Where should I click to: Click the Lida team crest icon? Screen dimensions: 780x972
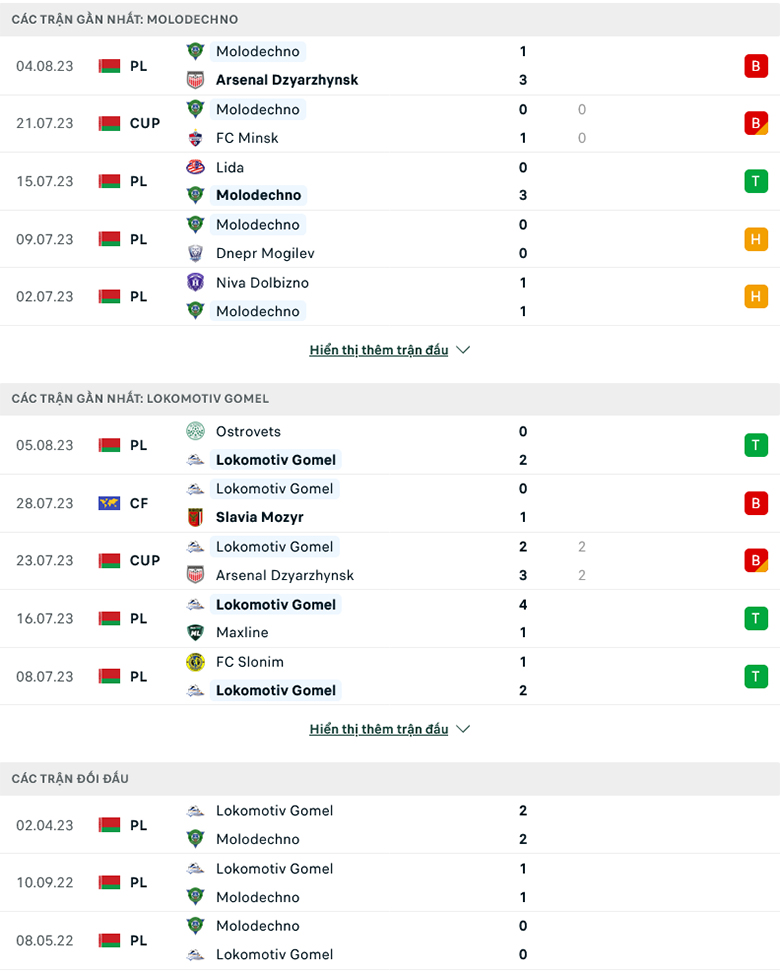point(194,168)
